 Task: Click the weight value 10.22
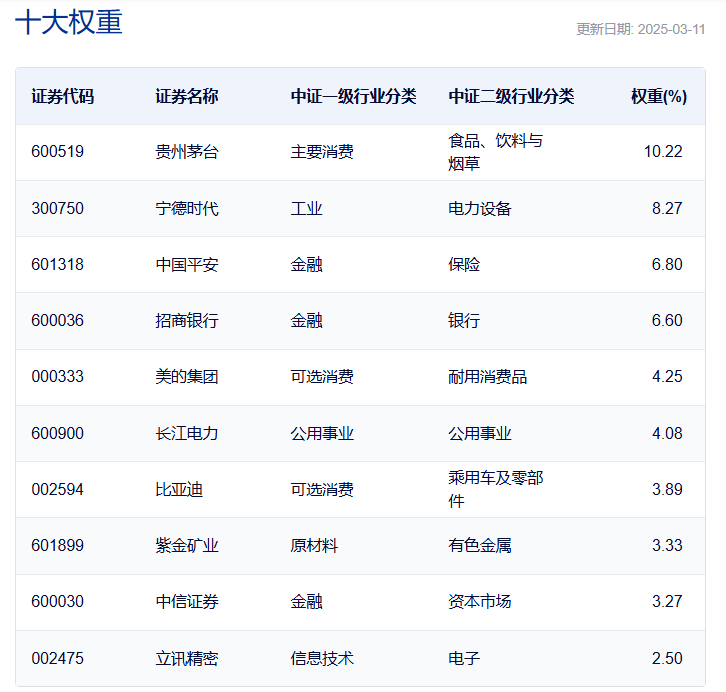point(663,151)
